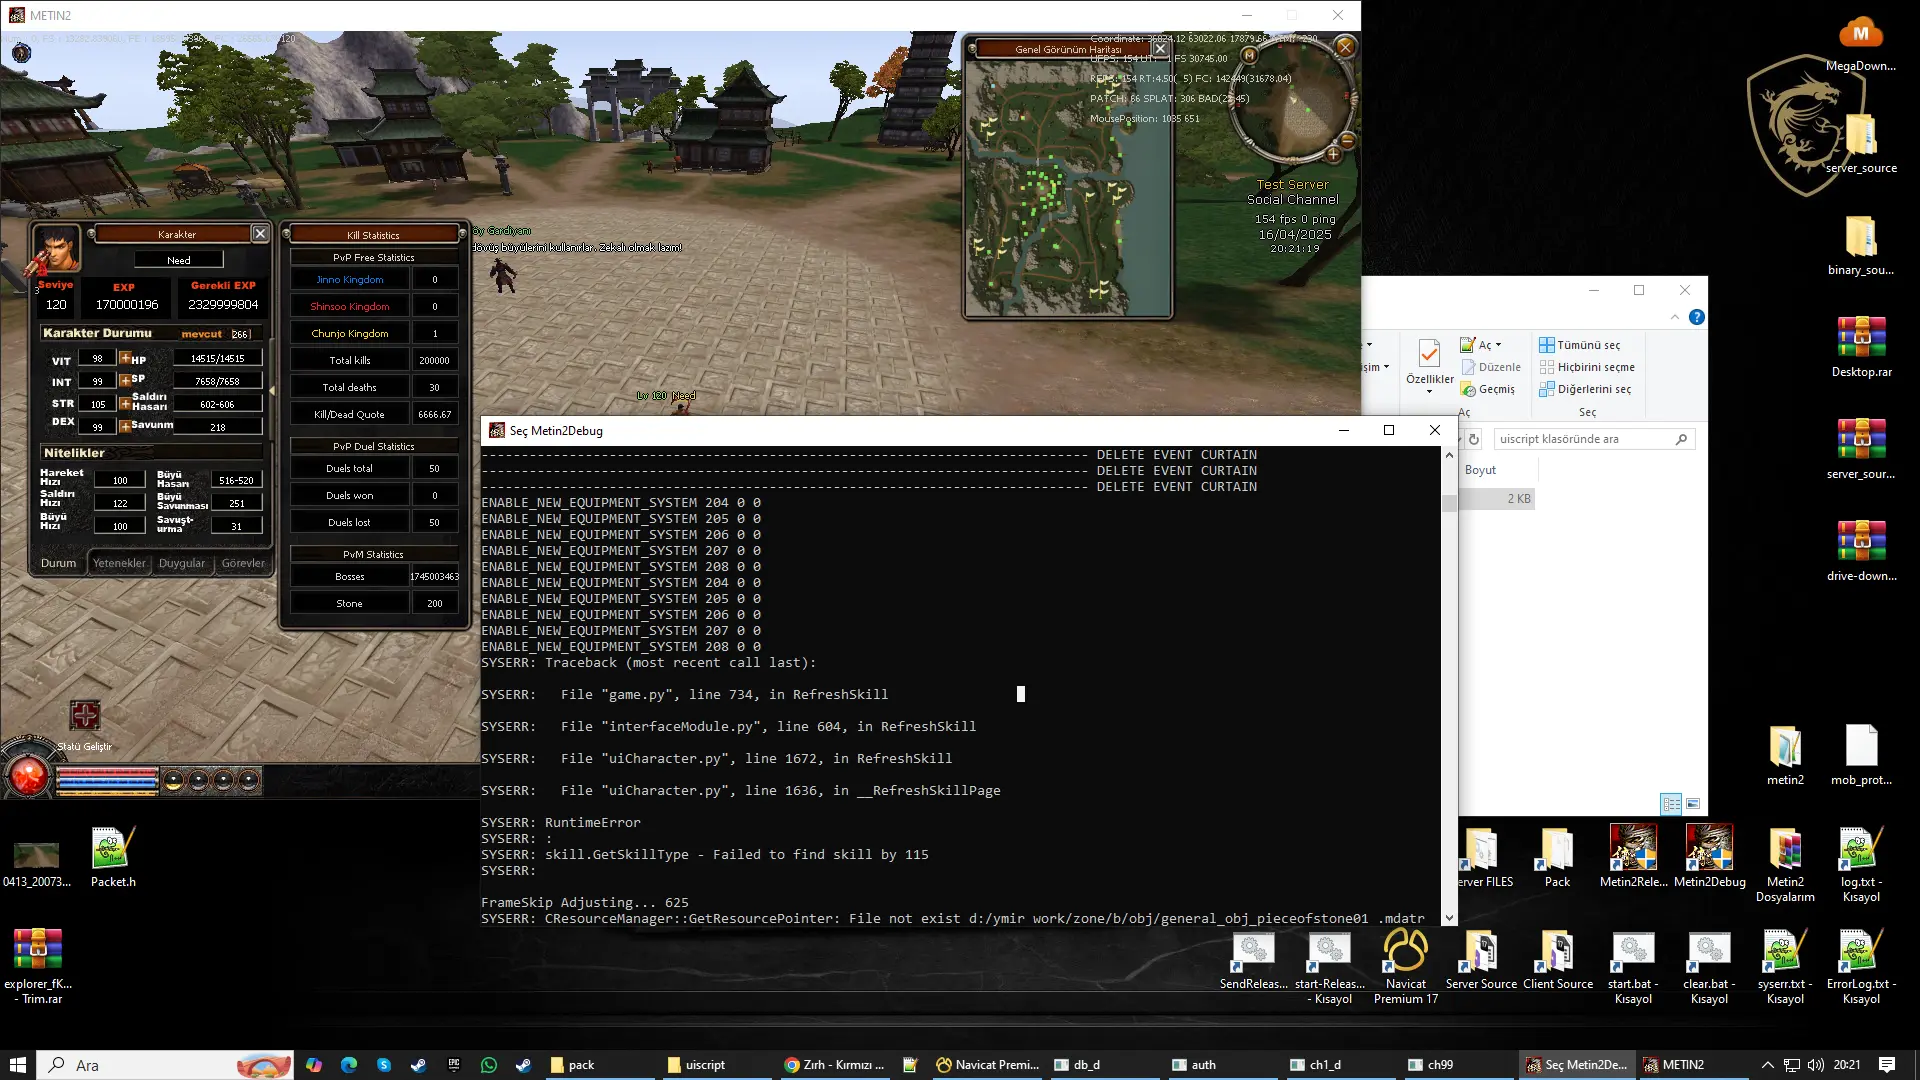The height and width of the screenshot is (1080, 1920).
Task: Open ErrorLog.txt shortcut
Action: tap(1860, 966)
